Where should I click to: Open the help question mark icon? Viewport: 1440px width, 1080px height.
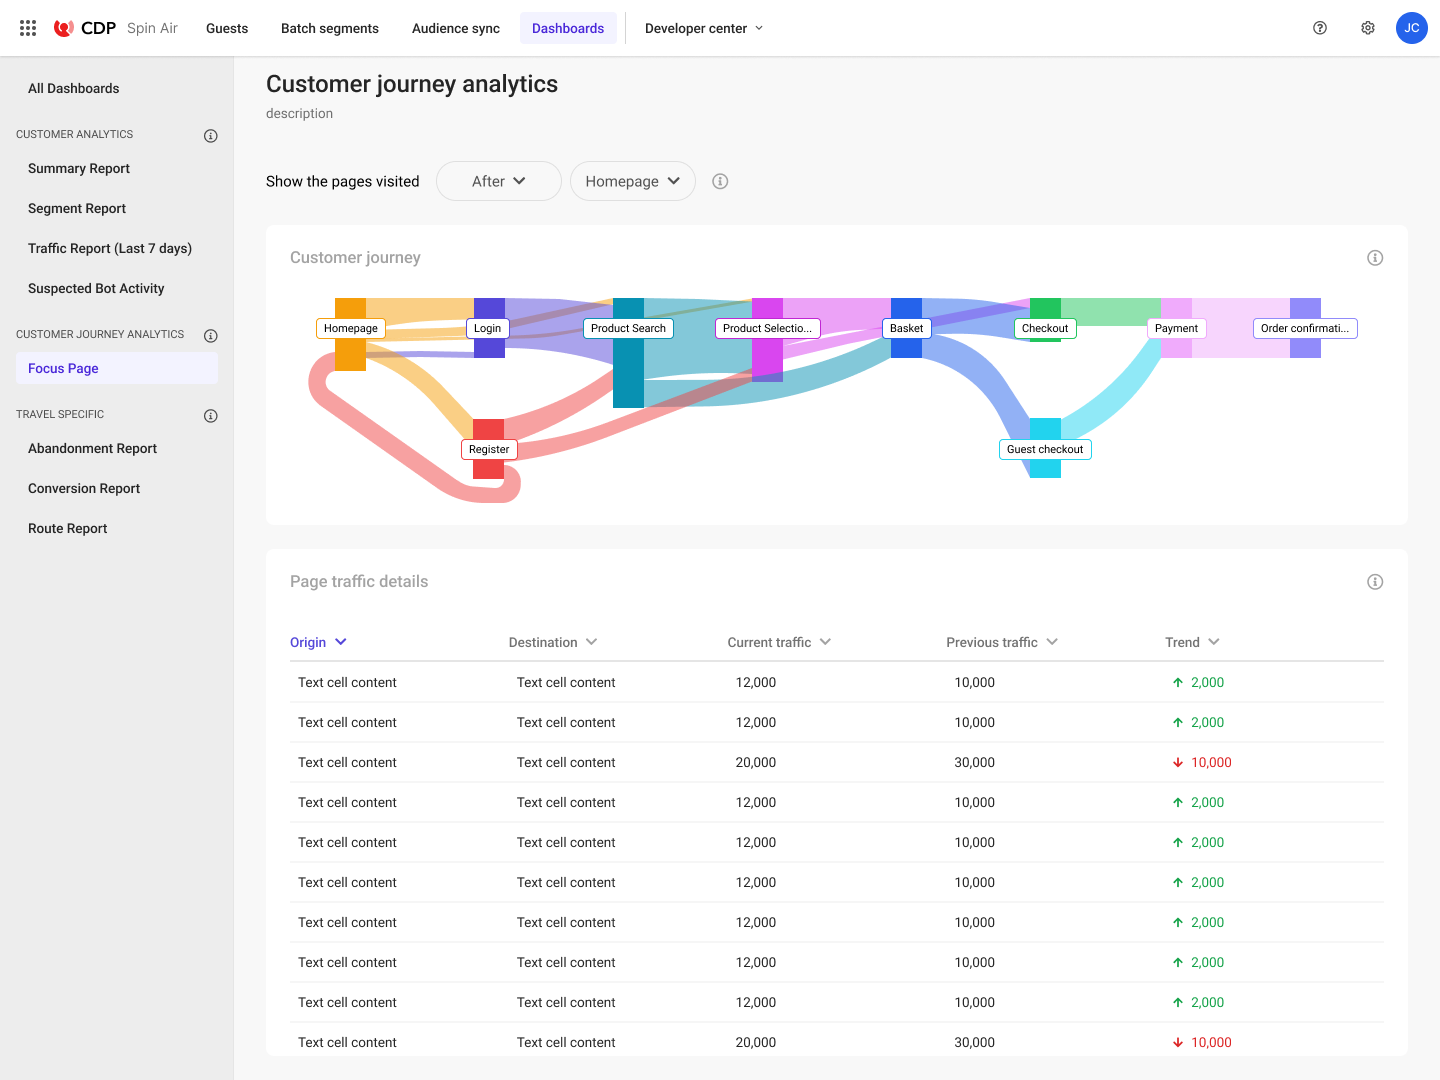click(x=1319, y=28)
